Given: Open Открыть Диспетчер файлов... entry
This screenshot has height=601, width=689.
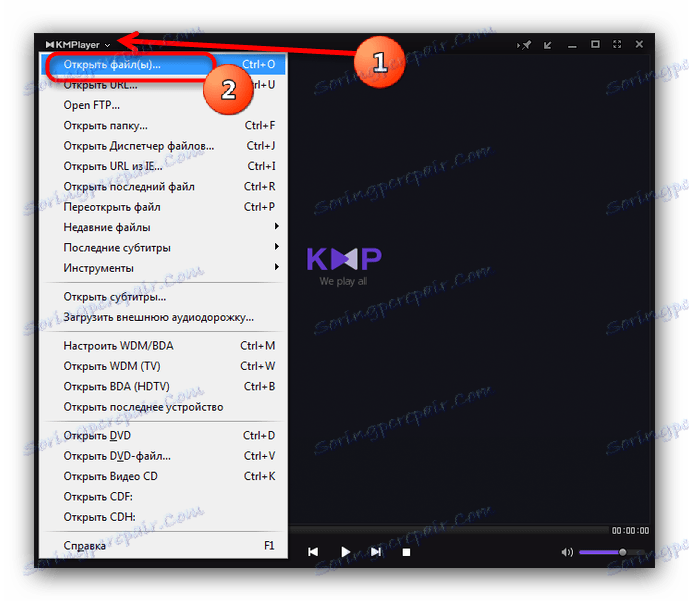Looking at the screenshot, I should coord(163,146).
